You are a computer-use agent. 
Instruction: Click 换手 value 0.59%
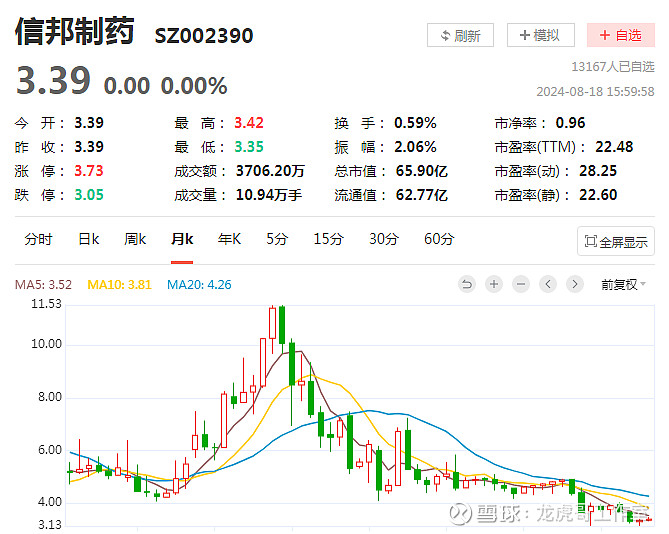pos(415,123)
